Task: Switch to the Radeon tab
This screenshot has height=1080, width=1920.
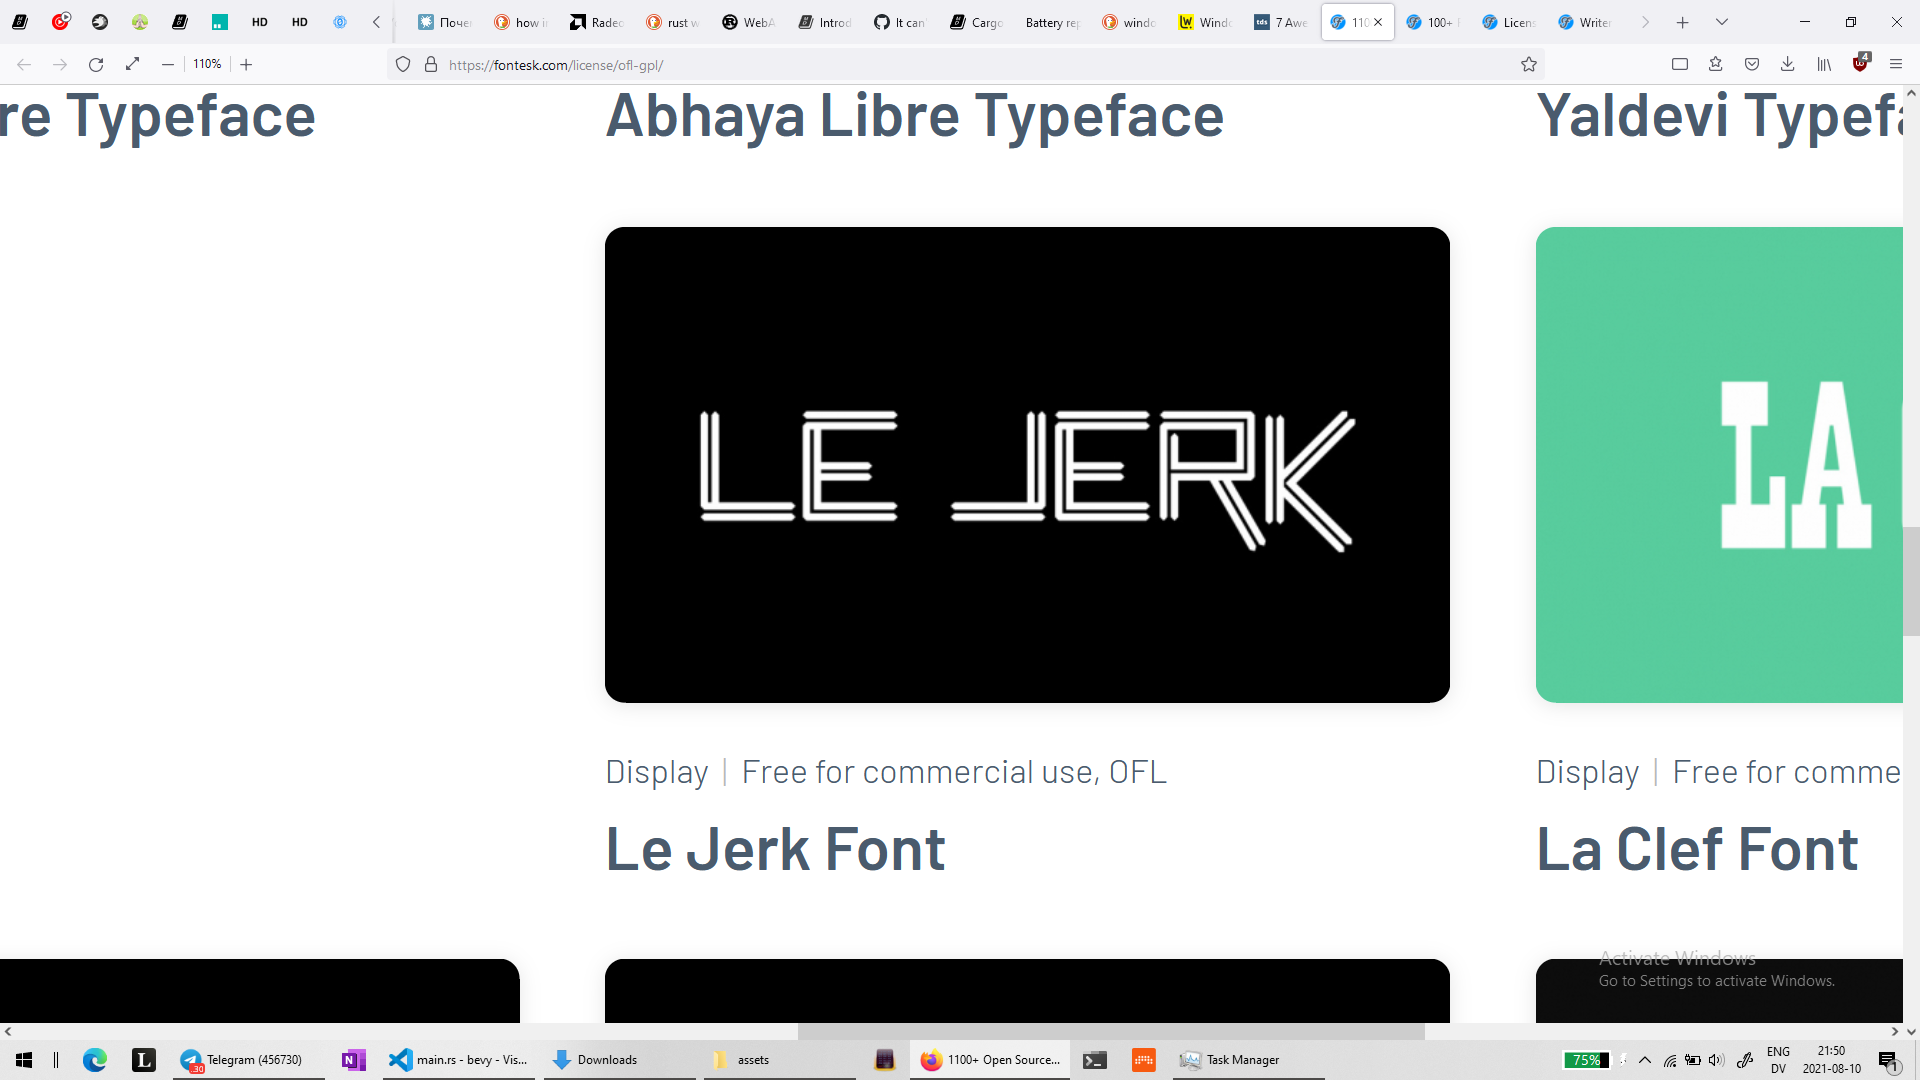Action: [x=596, y=22]
